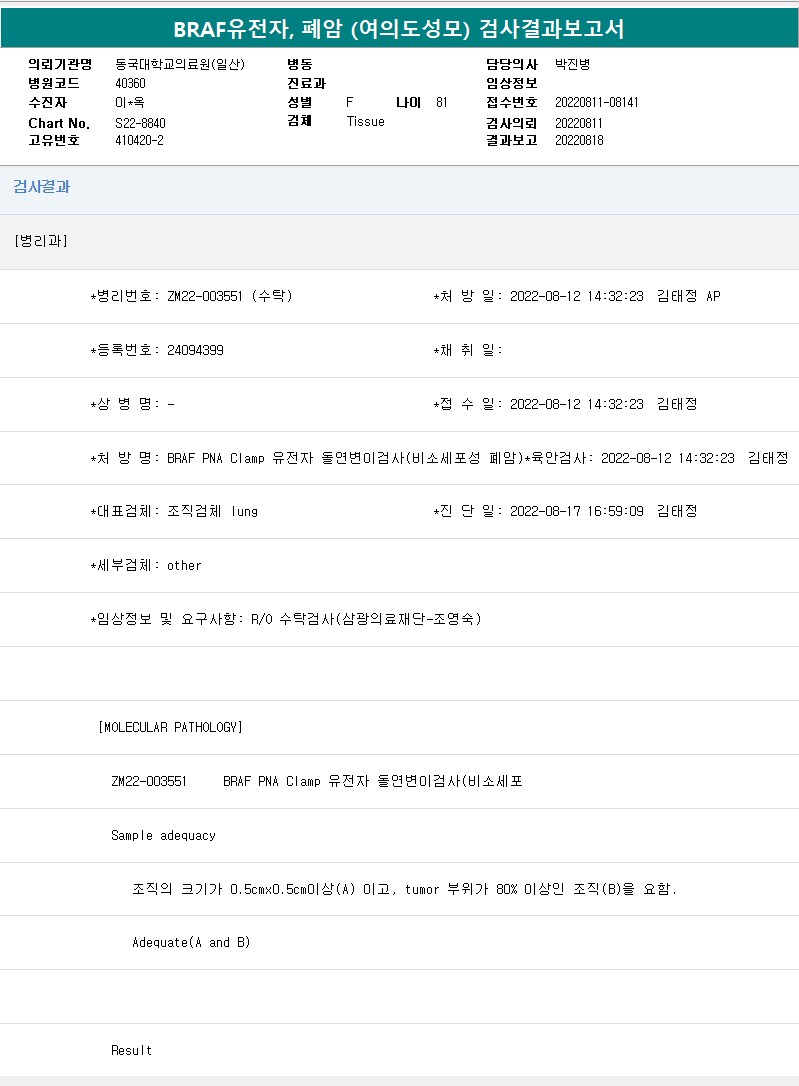Viewport: 799px width, 1086px height.
Task: Click the 처방명 BRAF PNA Clamp row
Action: (x=307, y=458)
